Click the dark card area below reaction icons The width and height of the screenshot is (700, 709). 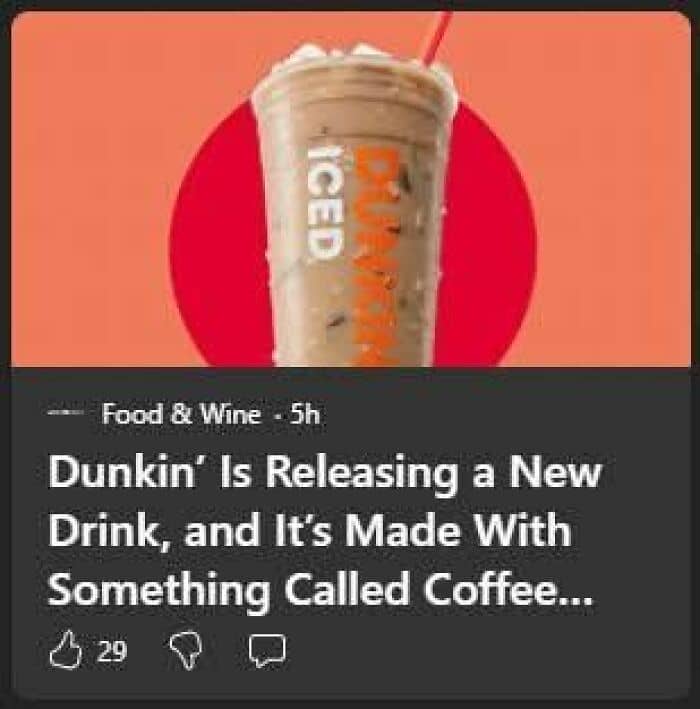350,685
